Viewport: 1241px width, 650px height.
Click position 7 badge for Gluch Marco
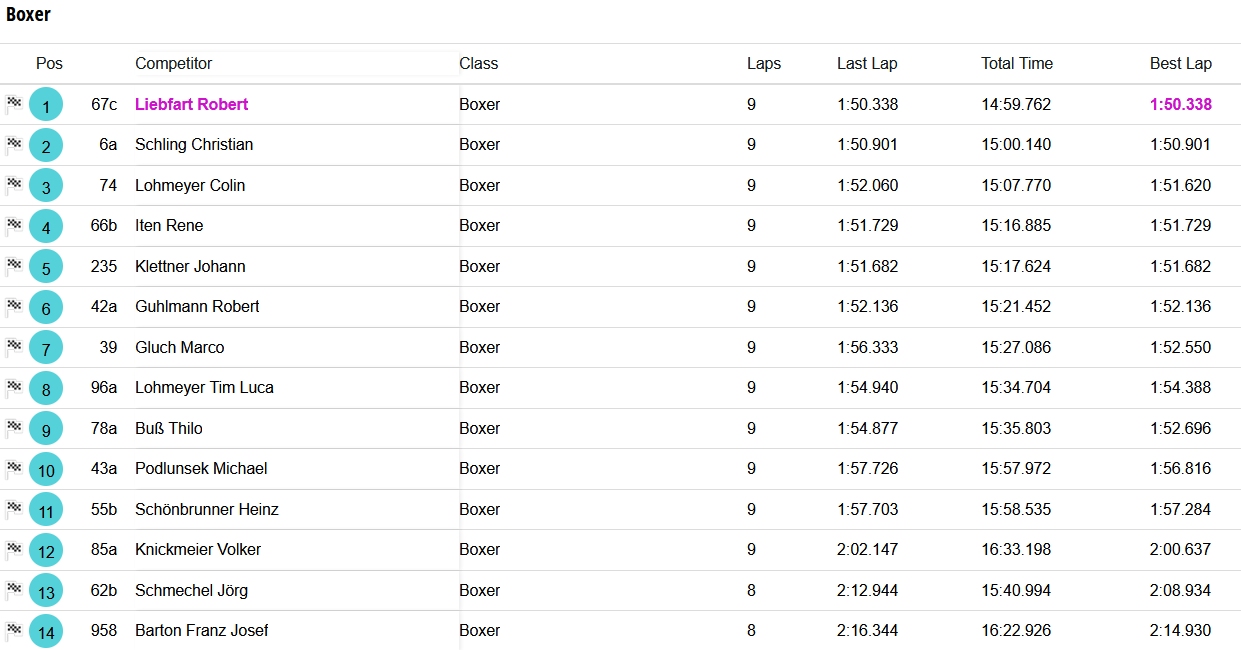coord(46,348)
